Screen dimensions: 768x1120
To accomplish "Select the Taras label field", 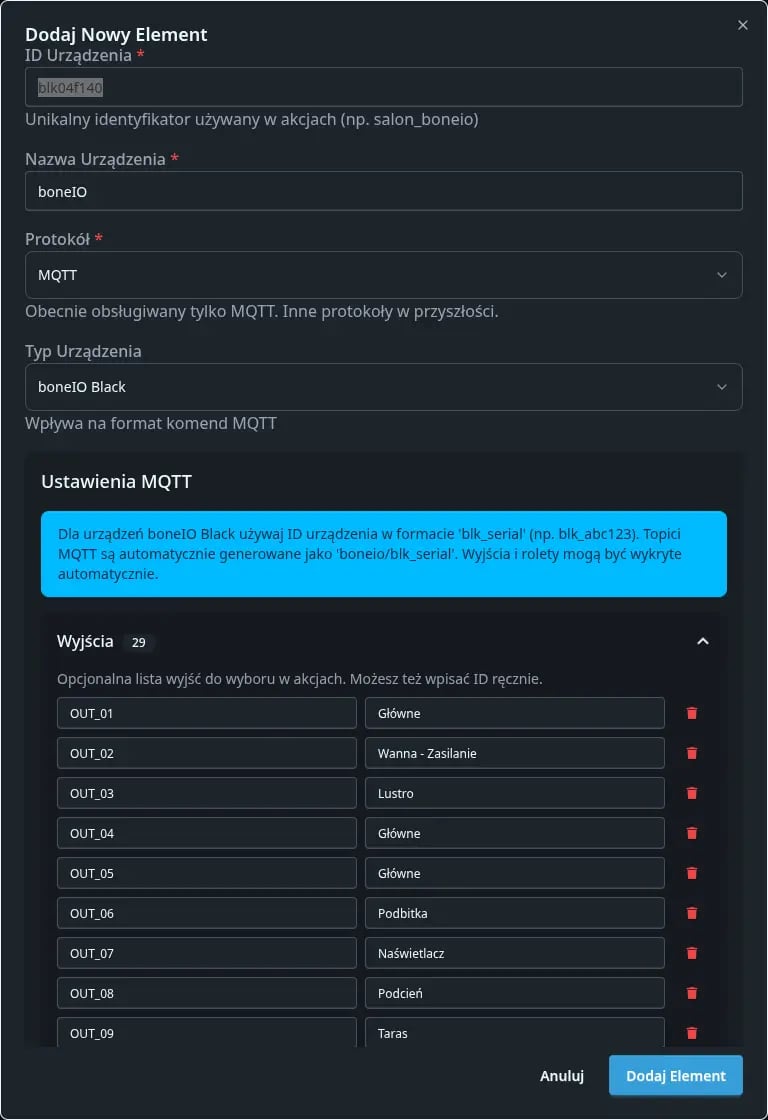I will tap(514, 1032).
